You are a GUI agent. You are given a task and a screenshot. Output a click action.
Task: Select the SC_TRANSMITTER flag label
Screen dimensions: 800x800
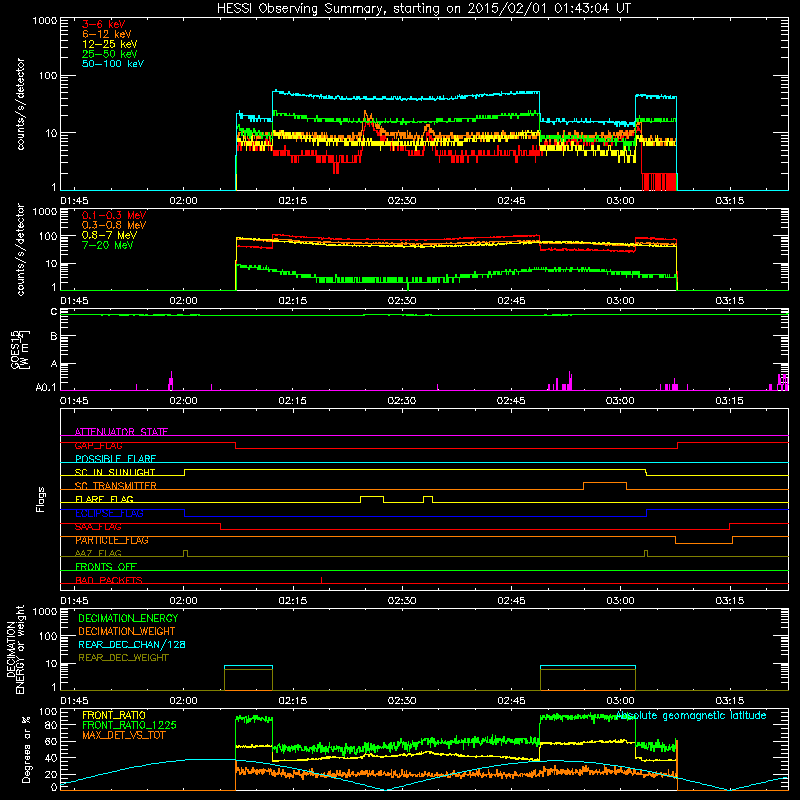tap(115, 486)
